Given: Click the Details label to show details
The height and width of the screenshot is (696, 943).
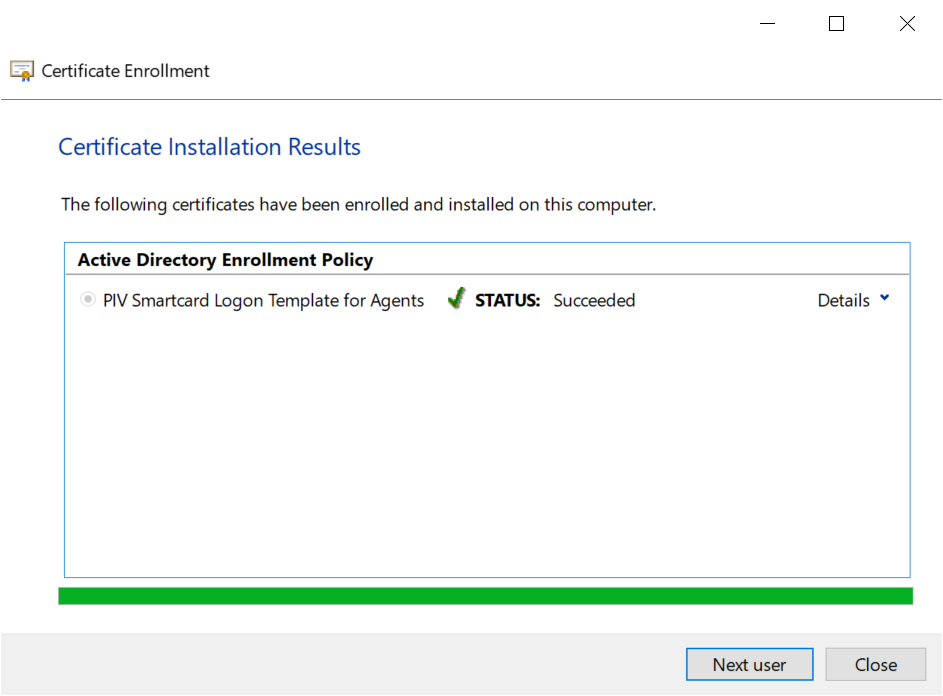Looking at the screenshot, I should [x=843, y=300].
